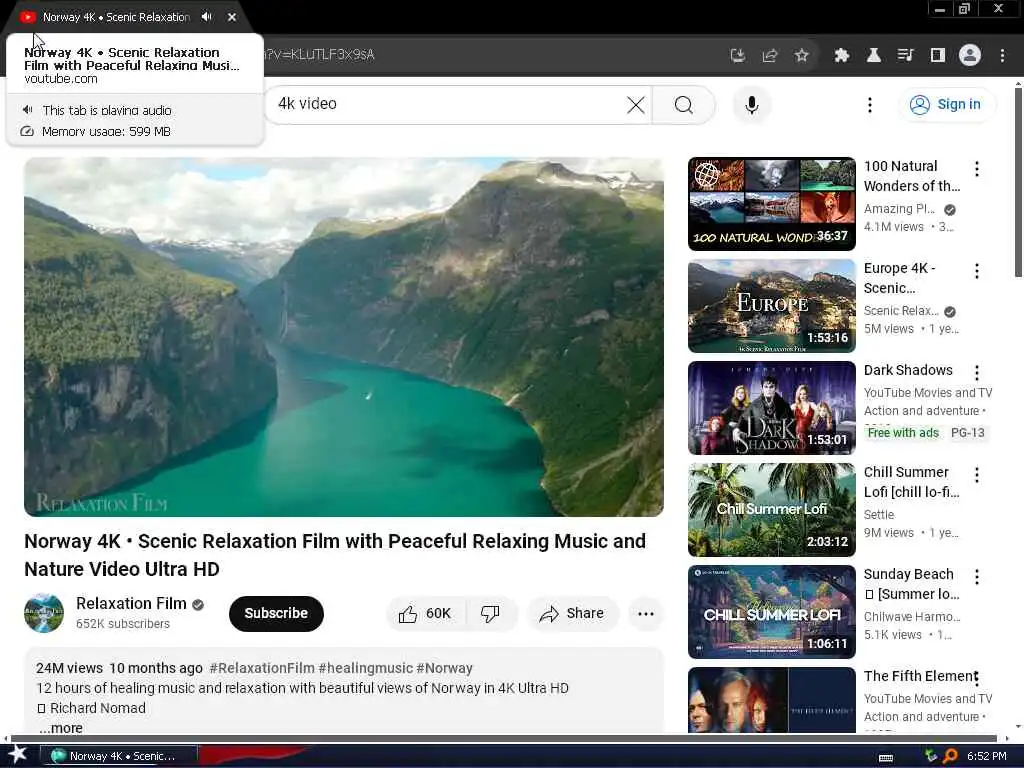
Task: Open the Chrome three-dot menu
Action: click(1002, 56)
